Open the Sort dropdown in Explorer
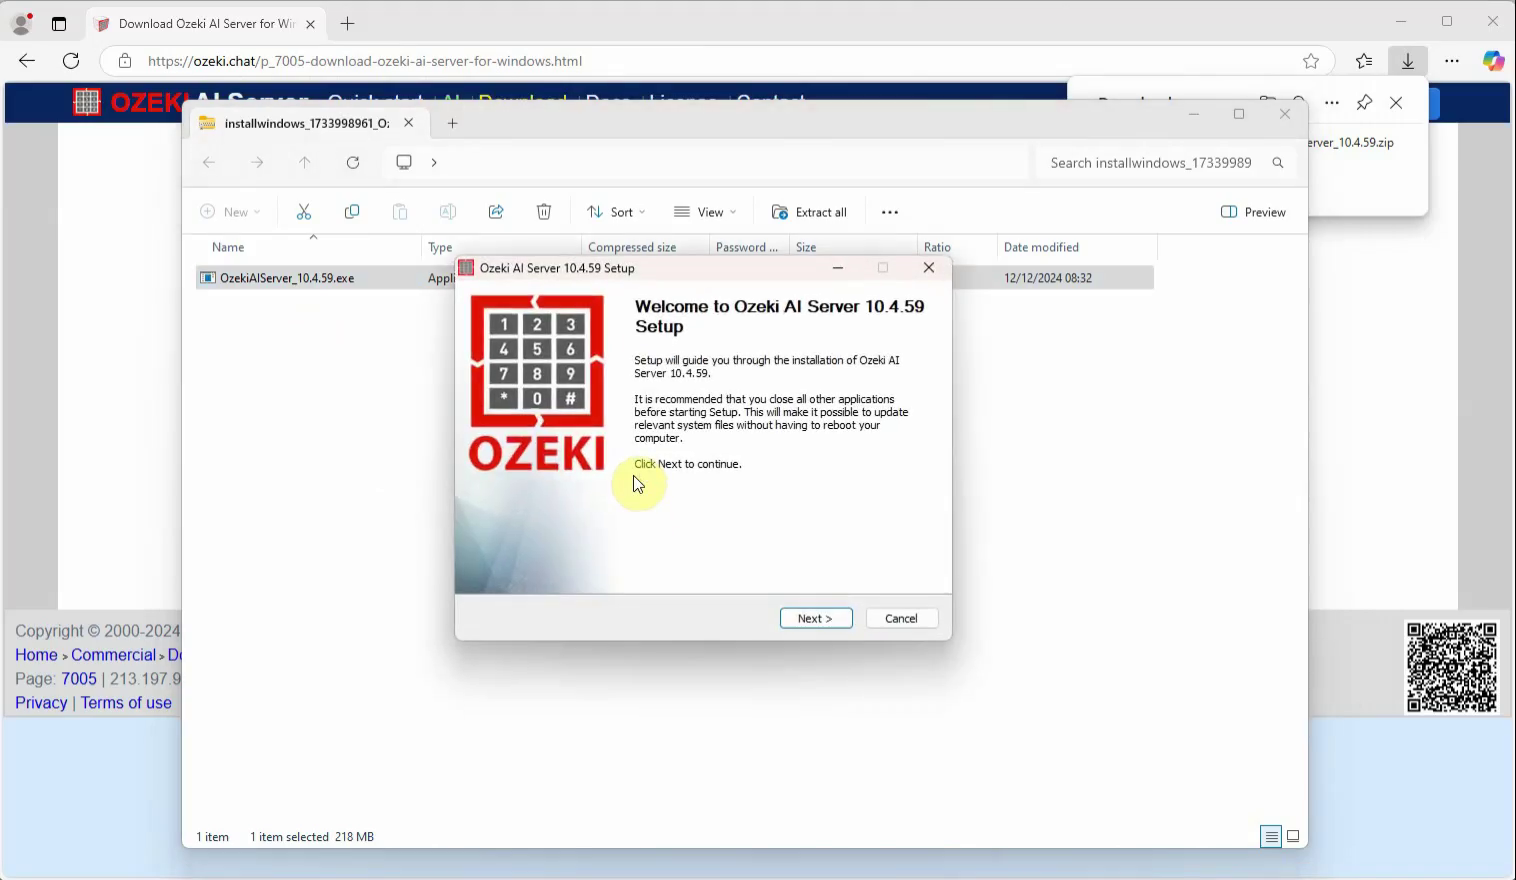Image resolution: width=1516 pixels, height=880 pixels. coord(616,212)
